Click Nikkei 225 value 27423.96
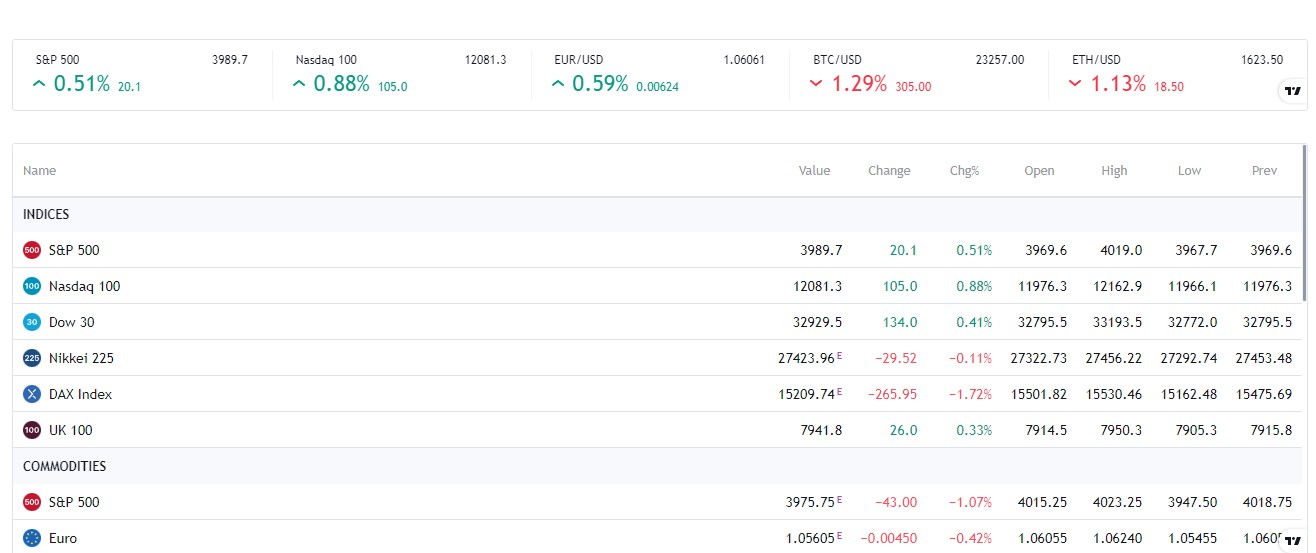This screenshot has height=553, width=1316. click(806, 358)
